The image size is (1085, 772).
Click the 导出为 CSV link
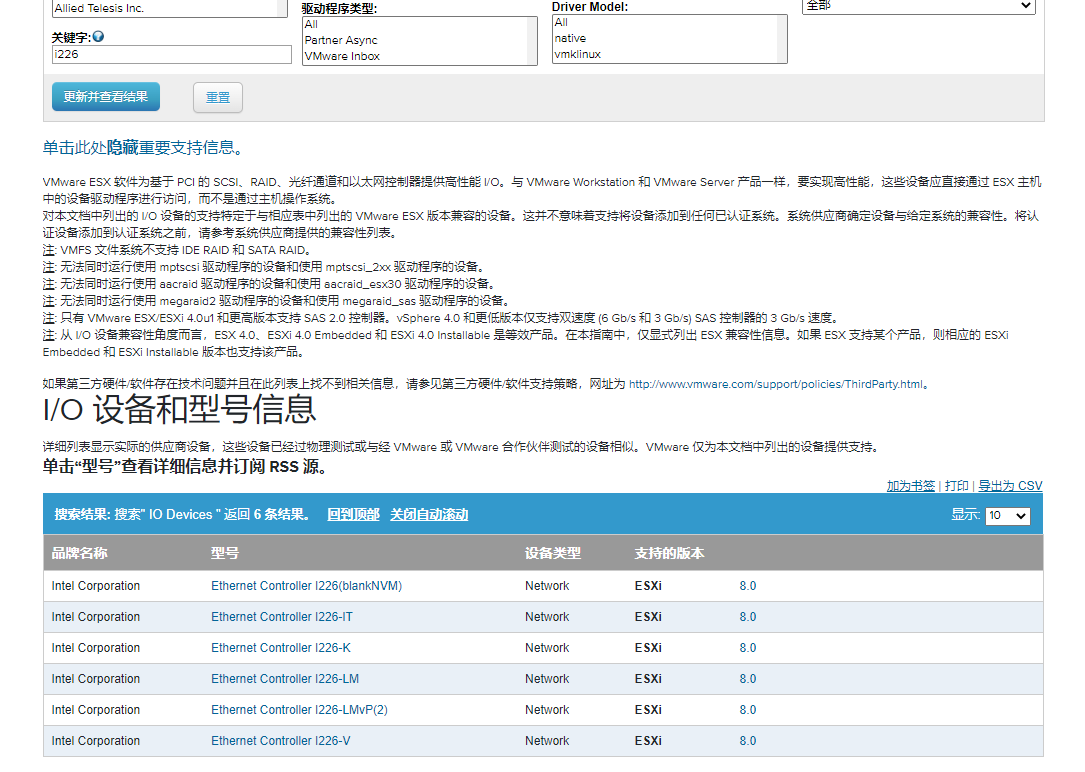click(1010, 485)
